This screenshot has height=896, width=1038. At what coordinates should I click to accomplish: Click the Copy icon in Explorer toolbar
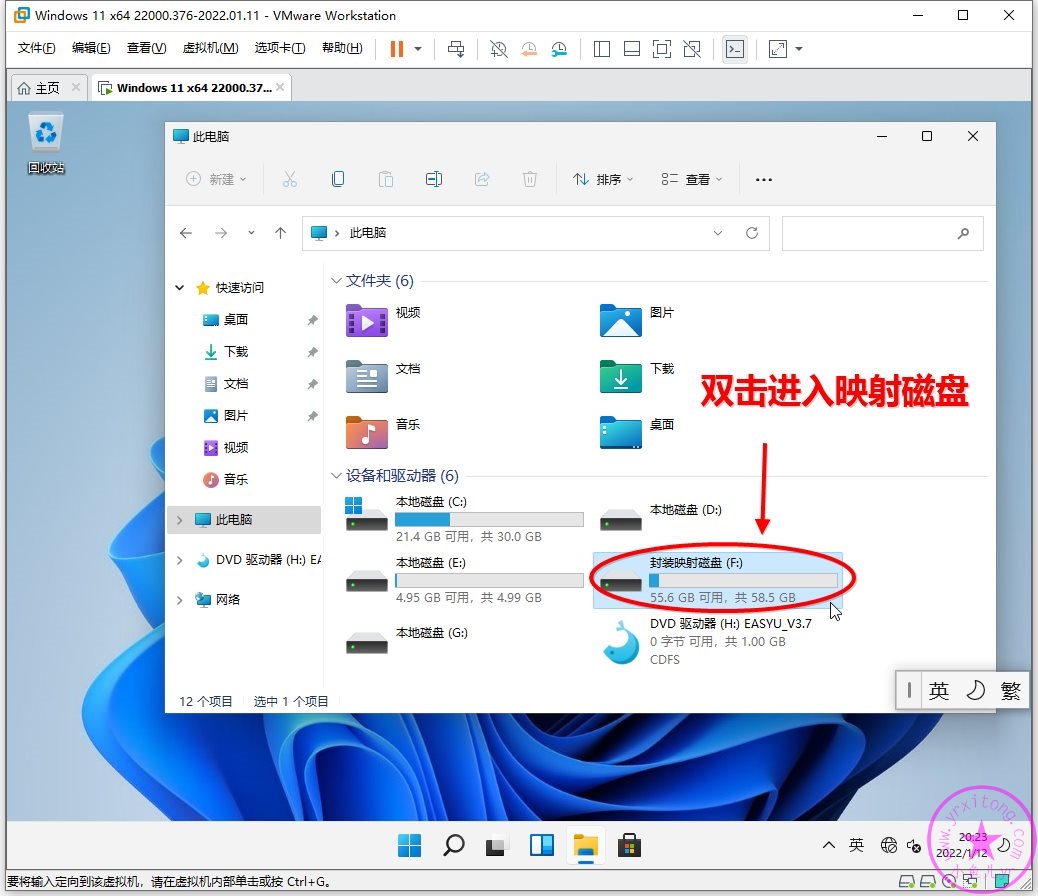click(x=338, y=179)
